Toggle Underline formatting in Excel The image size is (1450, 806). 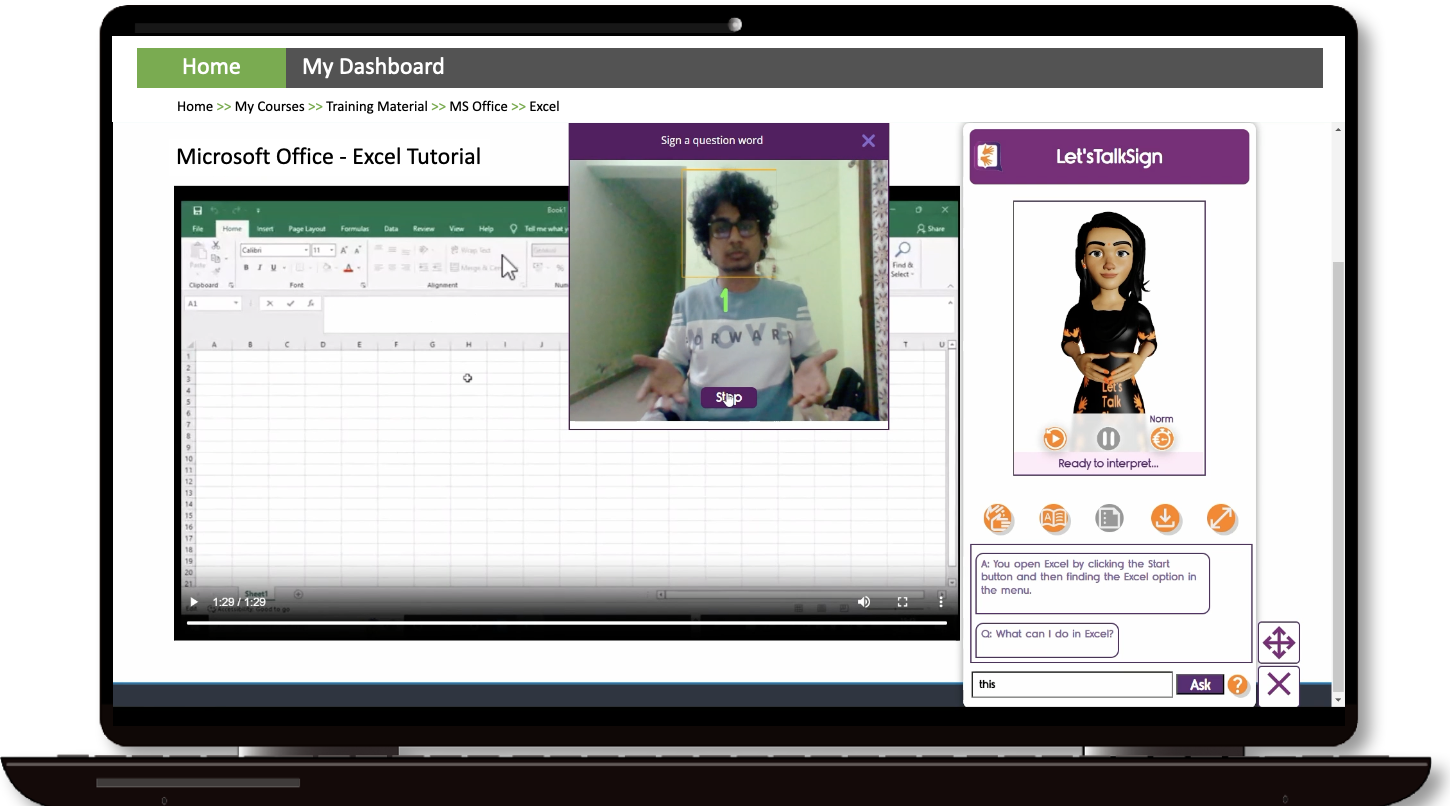(x=272, y=268)
